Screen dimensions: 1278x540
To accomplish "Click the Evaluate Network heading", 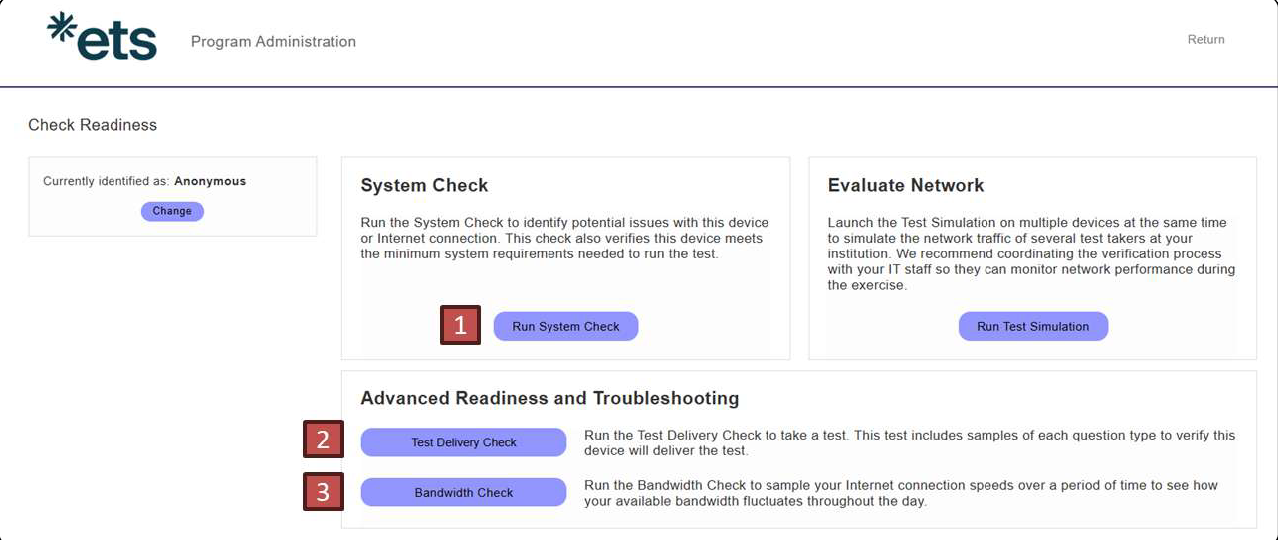I will click(906, 185).
